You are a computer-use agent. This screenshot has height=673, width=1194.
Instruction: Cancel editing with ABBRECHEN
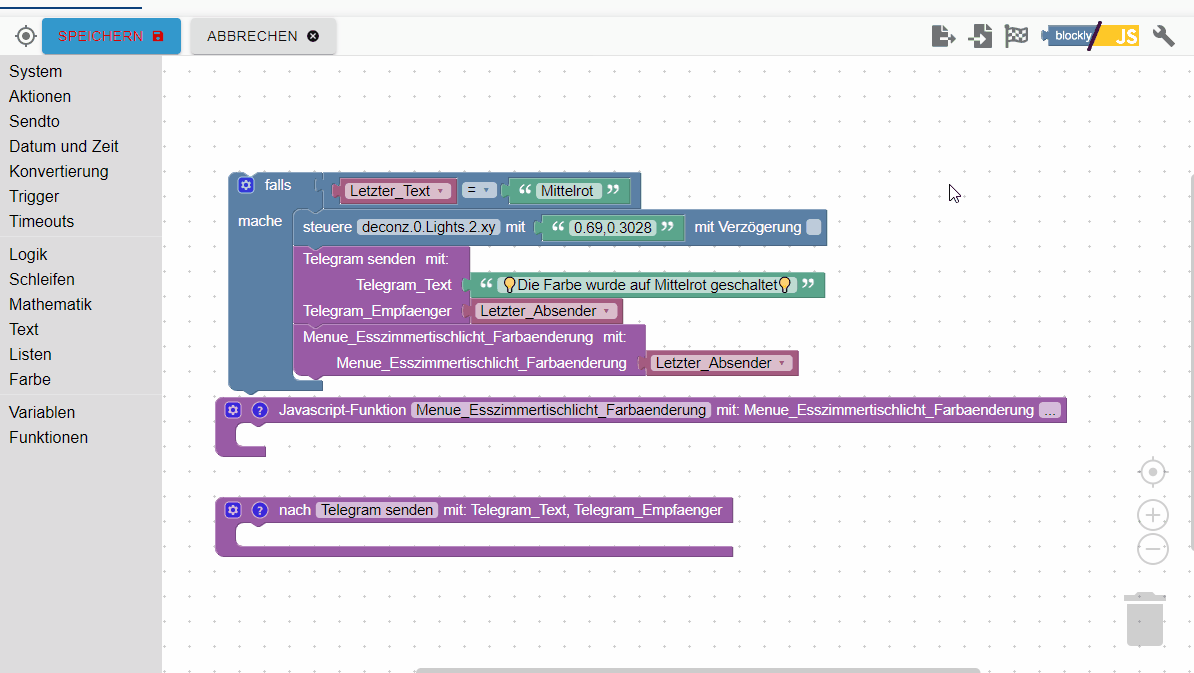[x=263, y=36]
